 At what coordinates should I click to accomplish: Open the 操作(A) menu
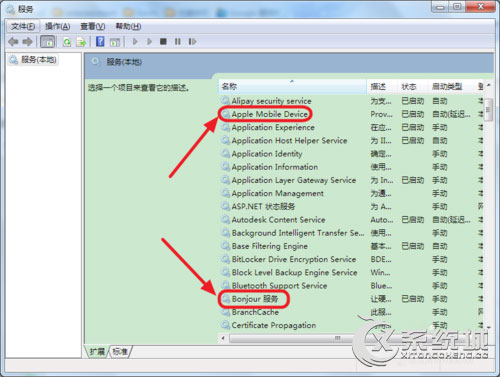(x=57, y=26)
